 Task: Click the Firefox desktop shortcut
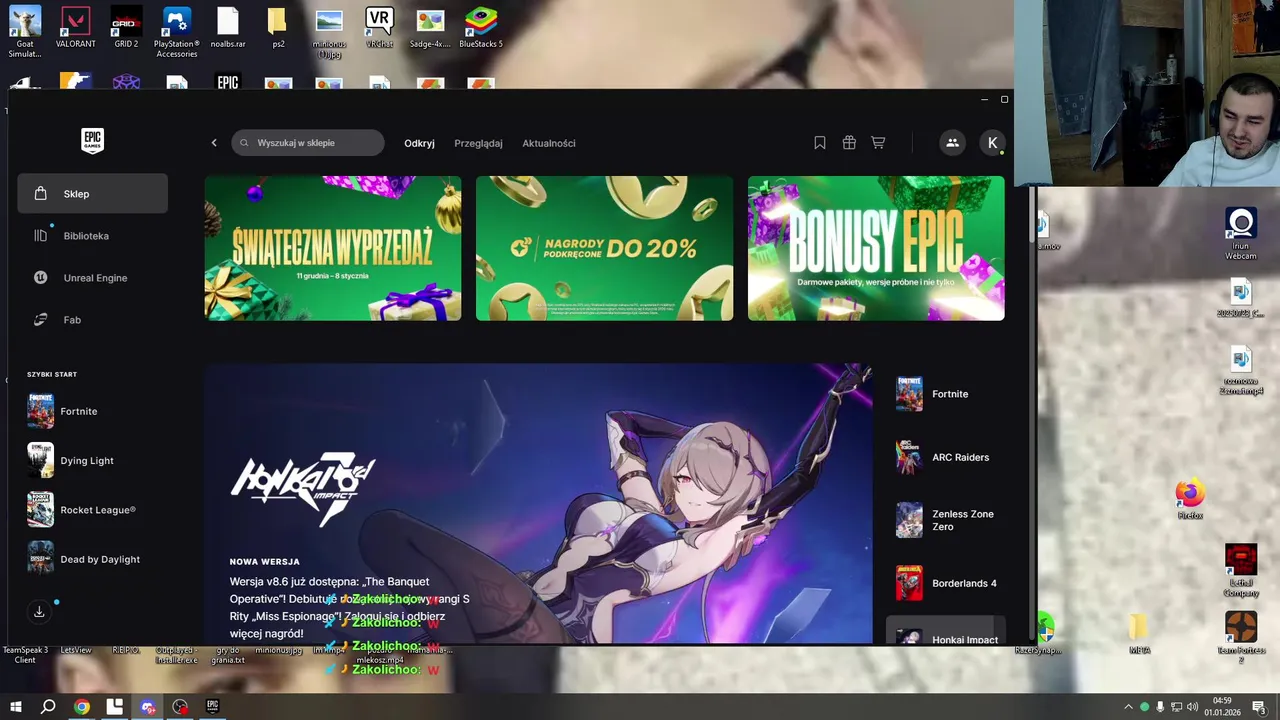click(1190, 499)
